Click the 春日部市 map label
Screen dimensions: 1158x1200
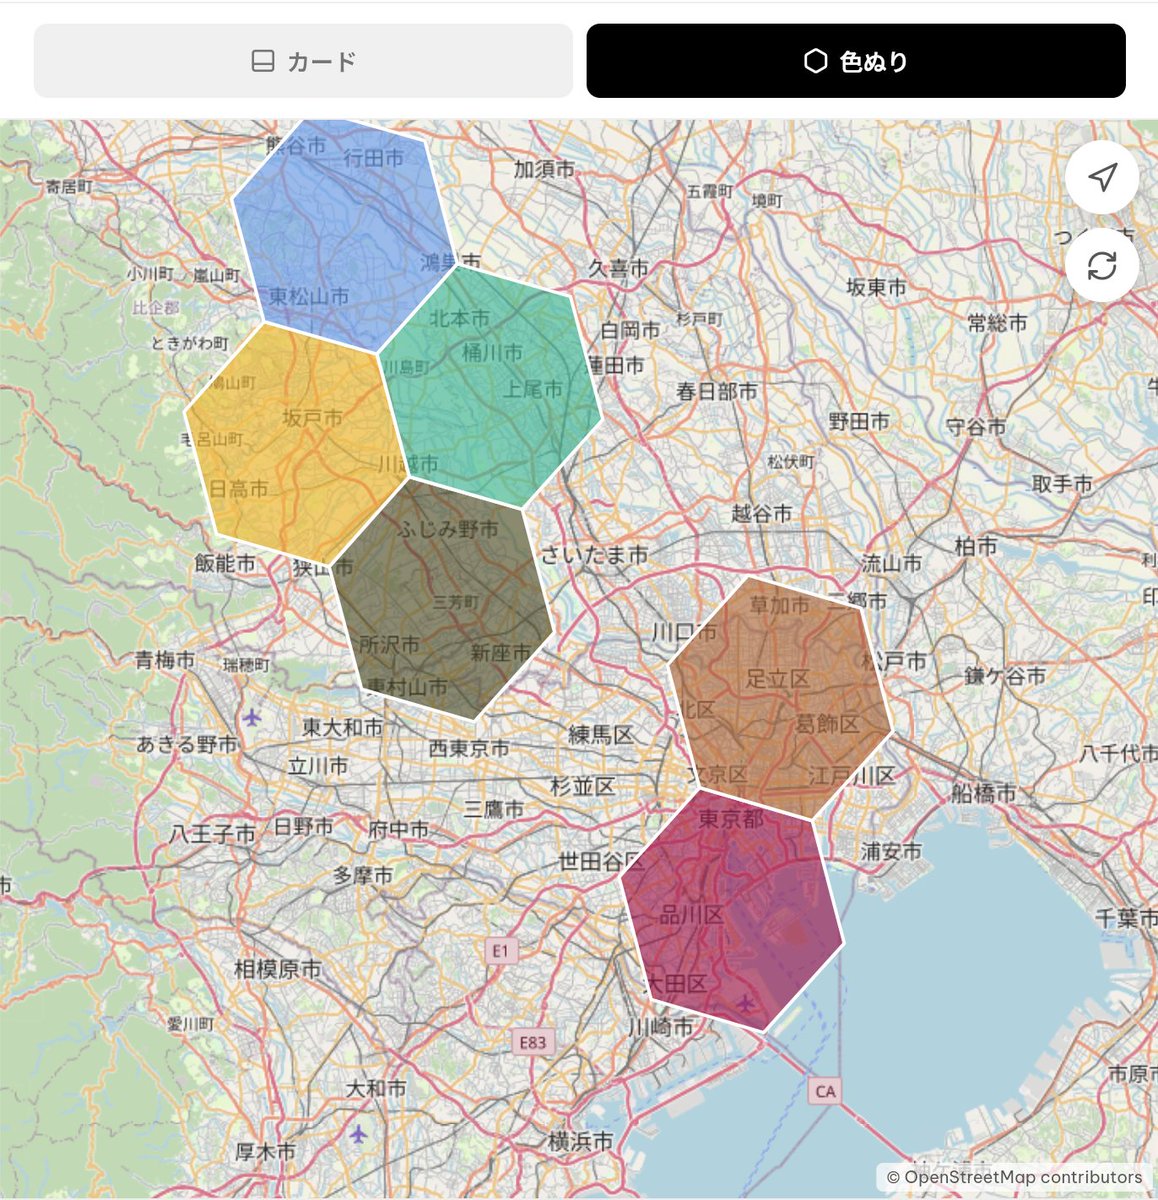coord(716,392)
